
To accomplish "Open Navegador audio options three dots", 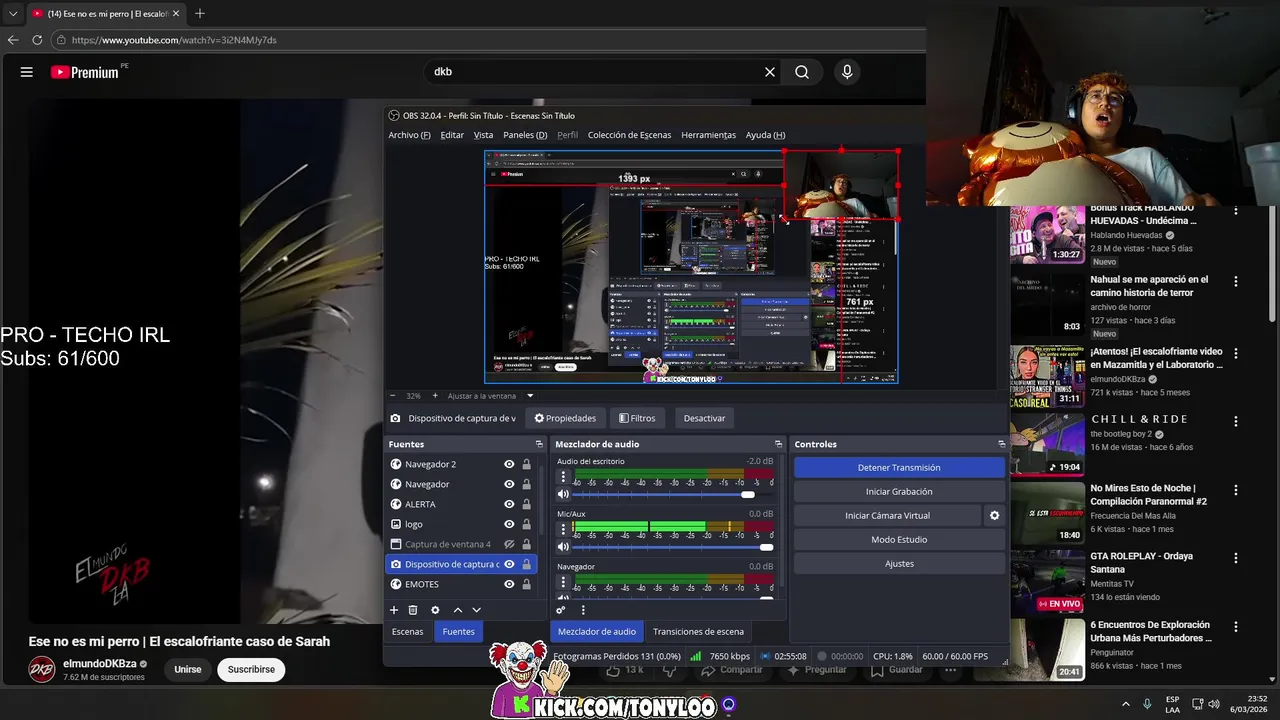I will click(563, 581).
